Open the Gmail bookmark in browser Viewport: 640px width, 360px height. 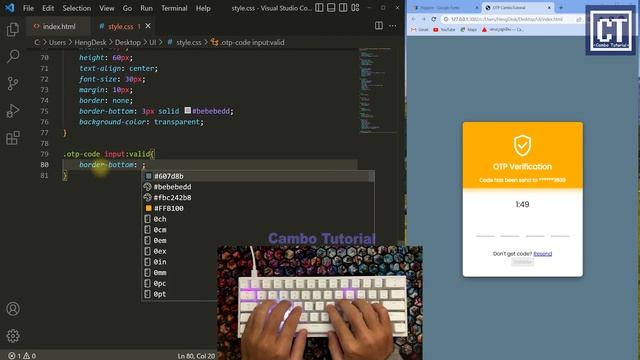420,30
